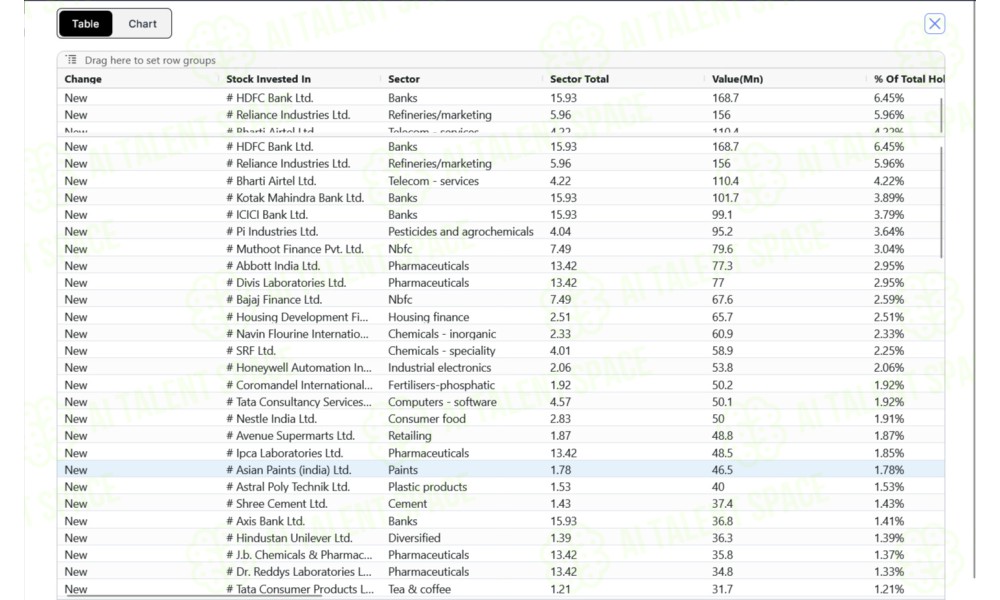1000x600 pixels.
Task: Click the 'Retailing' sector cell
Action: [409, 435]
